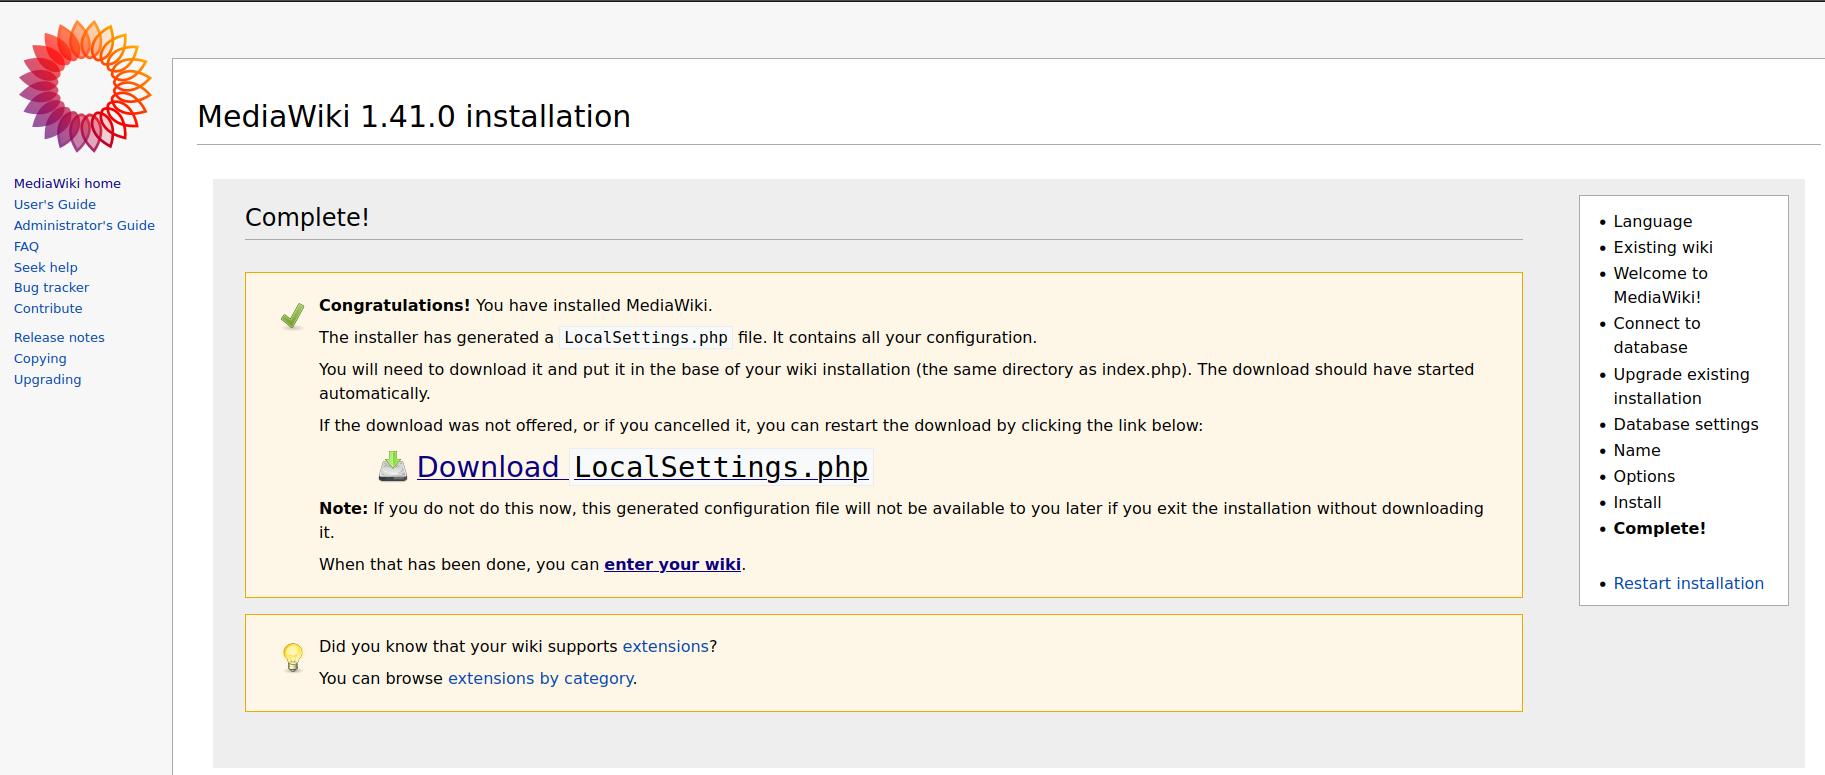
Task: Select the Existing wiki installer step
Action: [x=1662, y=247]
